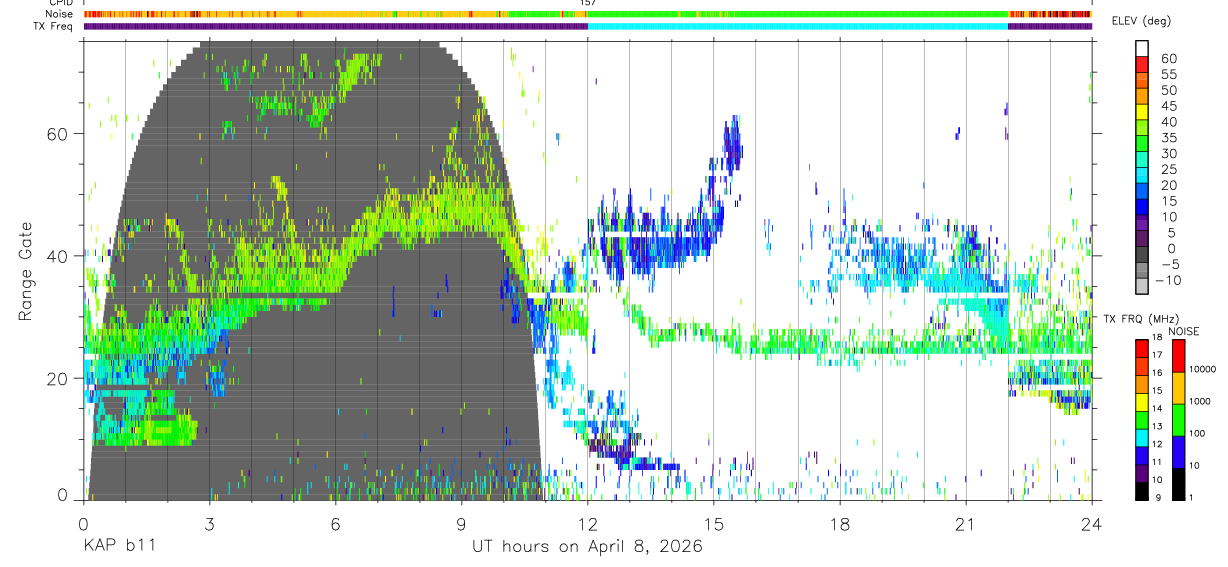Viewport: 1228px width, 567px height.
Task: Click x-axis tick label '24'
Action: [1091, 524]
